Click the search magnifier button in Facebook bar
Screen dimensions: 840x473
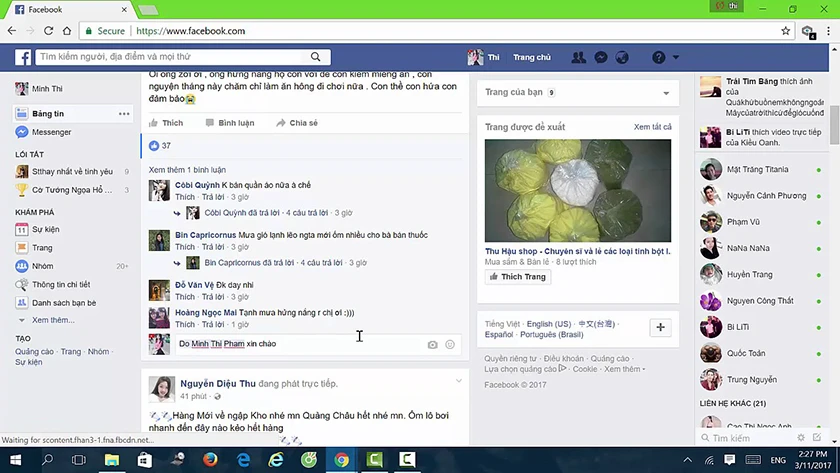click(x=316, y=57)
